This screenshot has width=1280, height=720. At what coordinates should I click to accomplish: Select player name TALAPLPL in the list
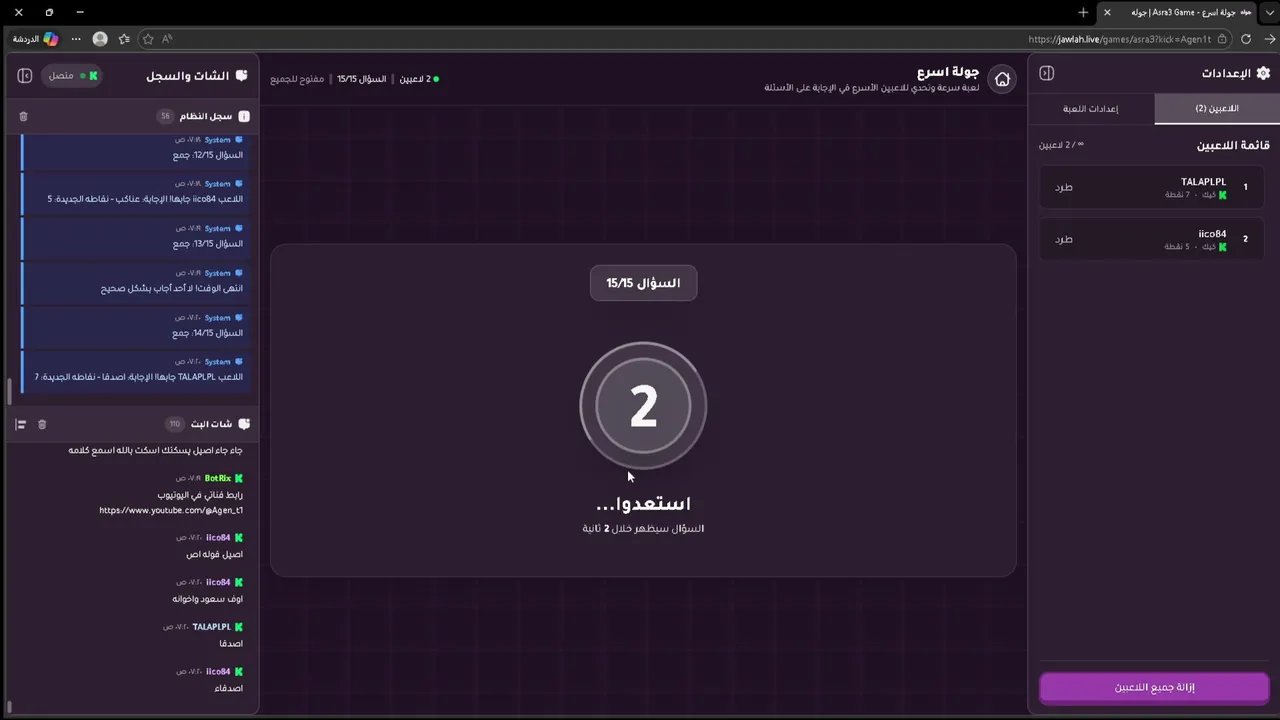pos(1203,182)
